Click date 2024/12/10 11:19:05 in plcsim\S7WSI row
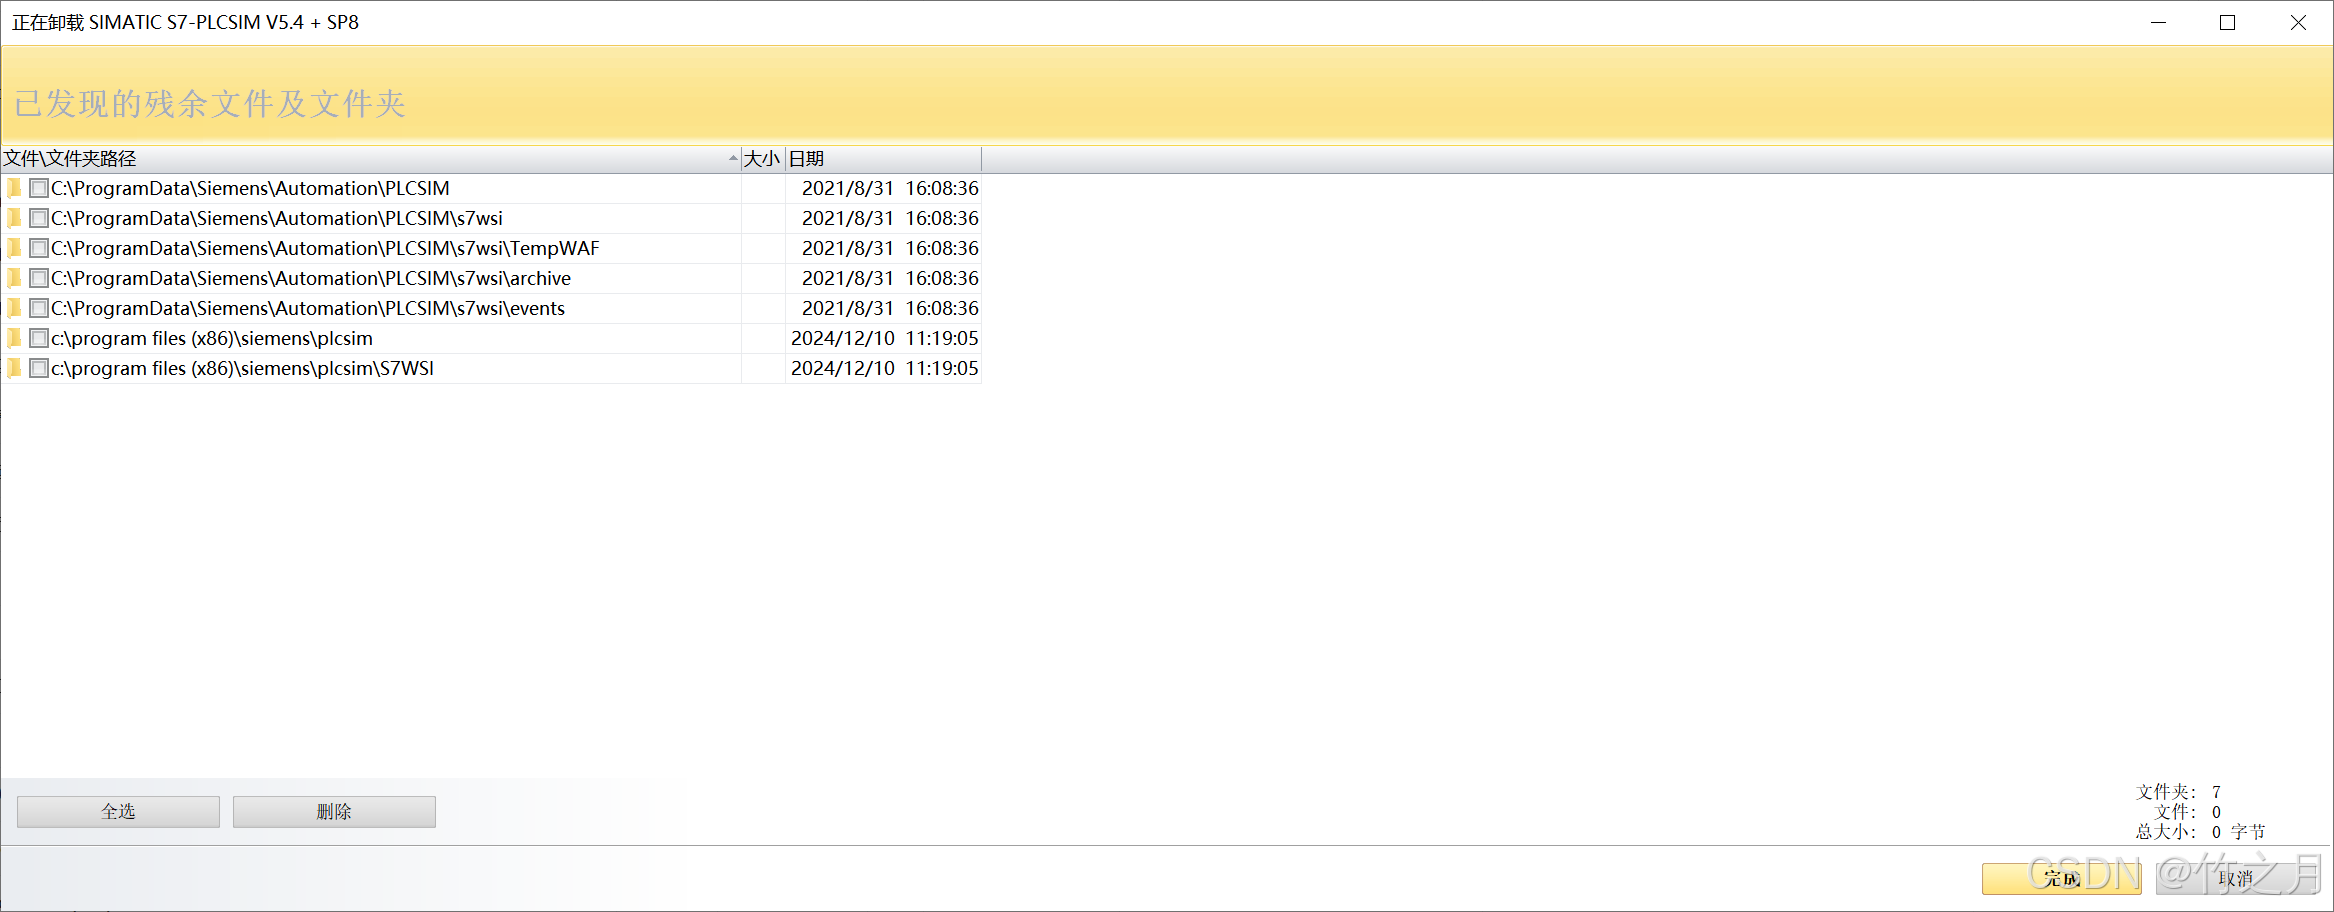 coord(885,368)
